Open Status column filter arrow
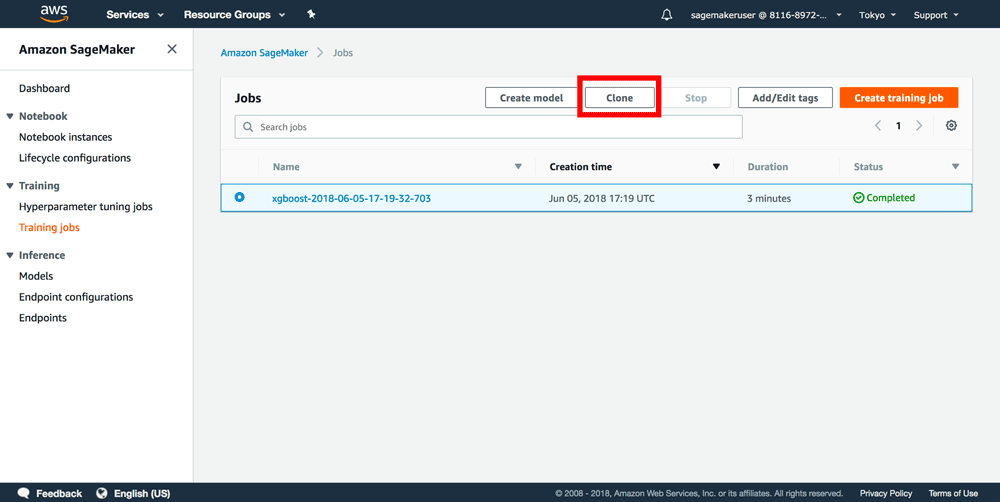This screenshot has height=502, width=1000. tap(955, 166)
